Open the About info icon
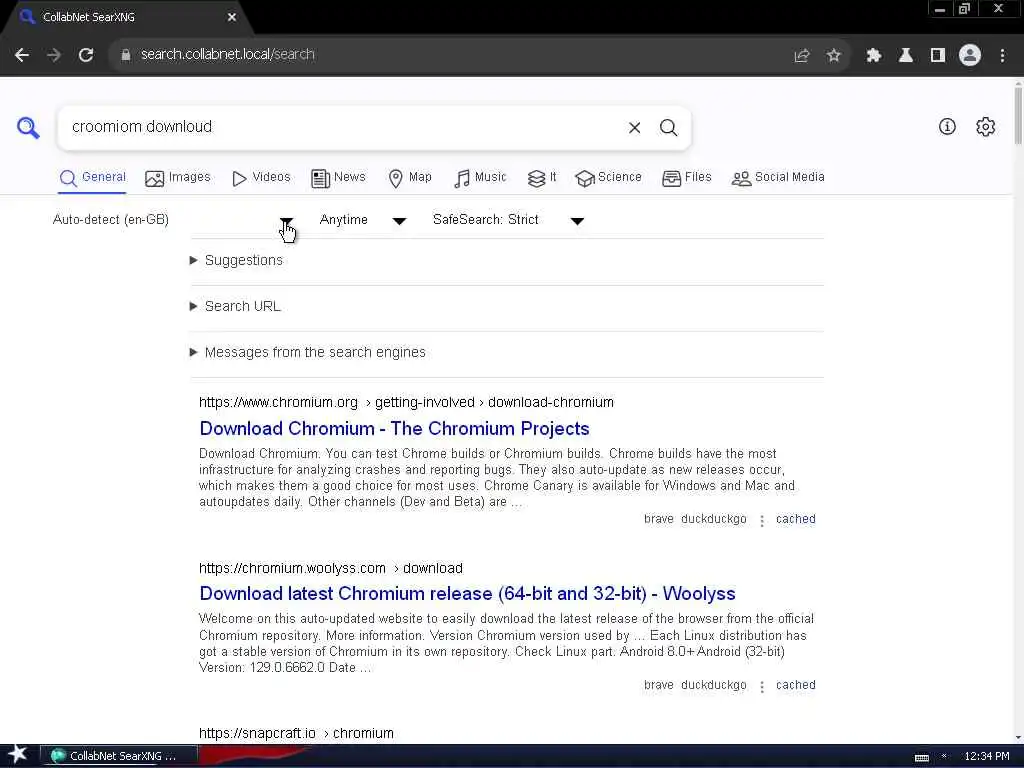Screen dimensions: 1024x768 click(x=947, y=127)
